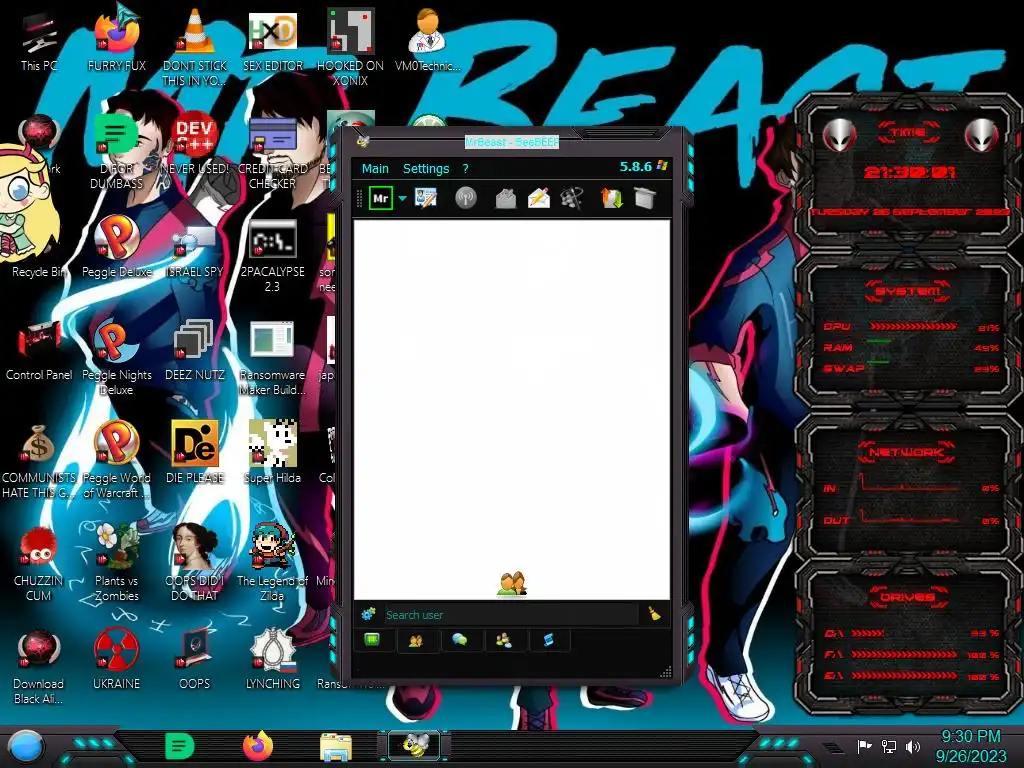Screen dimensions: 1024x768
Task: Click the envelope with pencil compose icon
Action: (x=539, y=198)
